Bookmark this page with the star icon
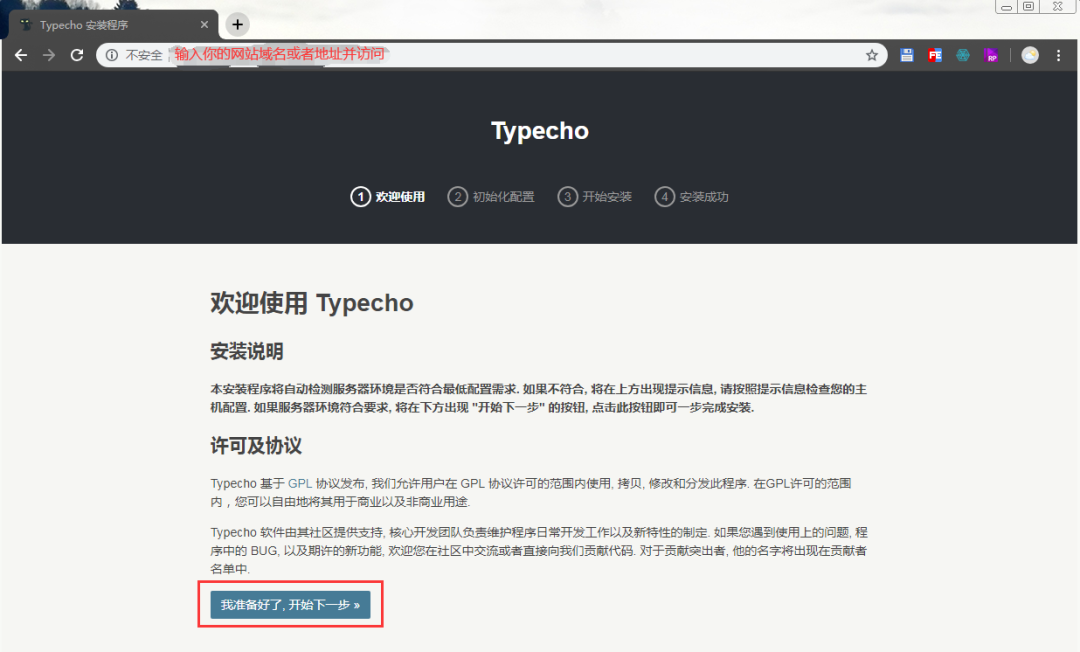Image resolution: width=1080 pixels, height=652 pixels. [x=872, y=55]
